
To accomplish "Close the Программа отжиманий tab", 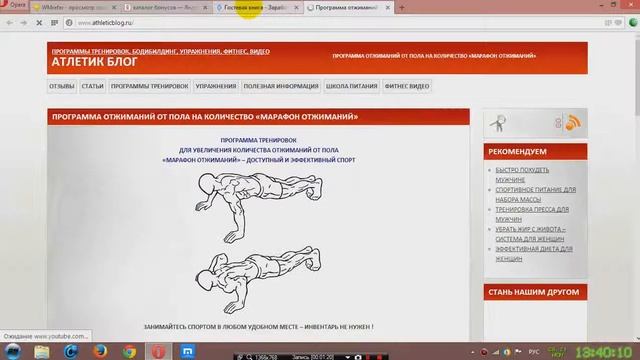I will click(388, 7).
